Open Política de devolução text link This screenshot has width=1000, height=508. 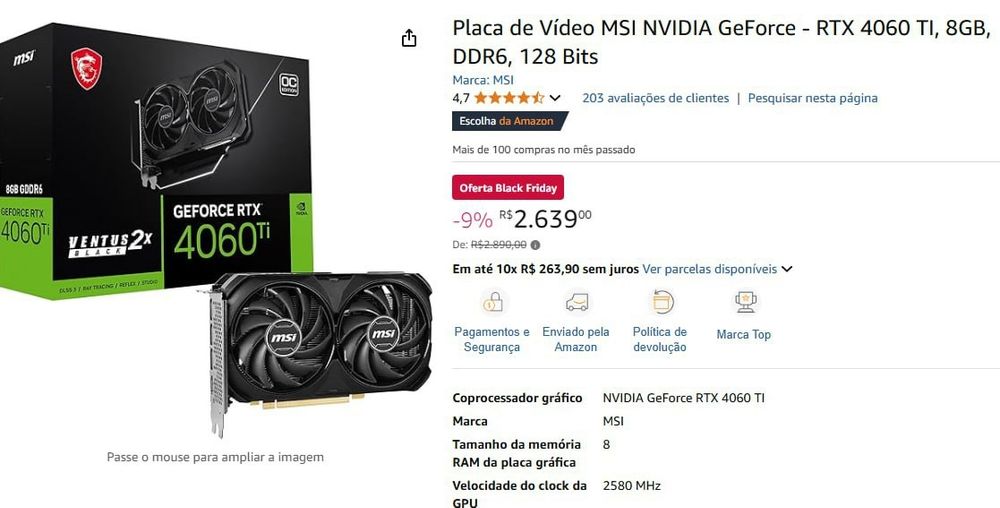(x=659, y=340)
